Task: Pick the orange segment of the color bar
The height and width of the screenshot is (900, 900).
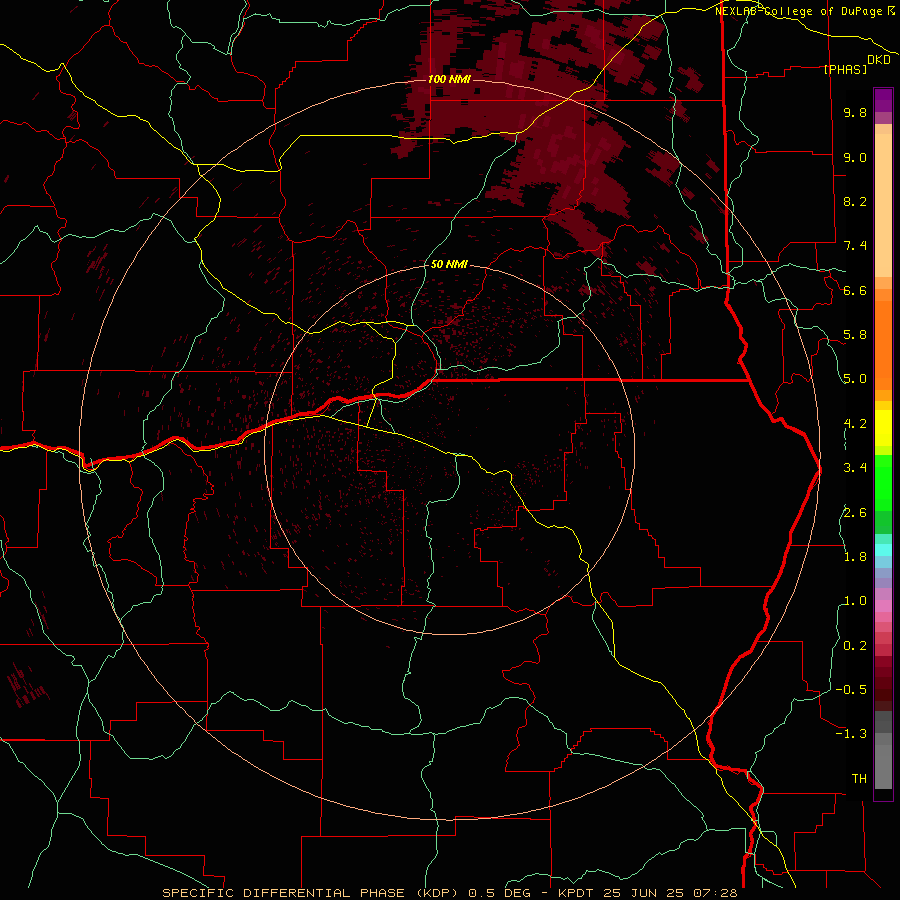Action: 883,346
